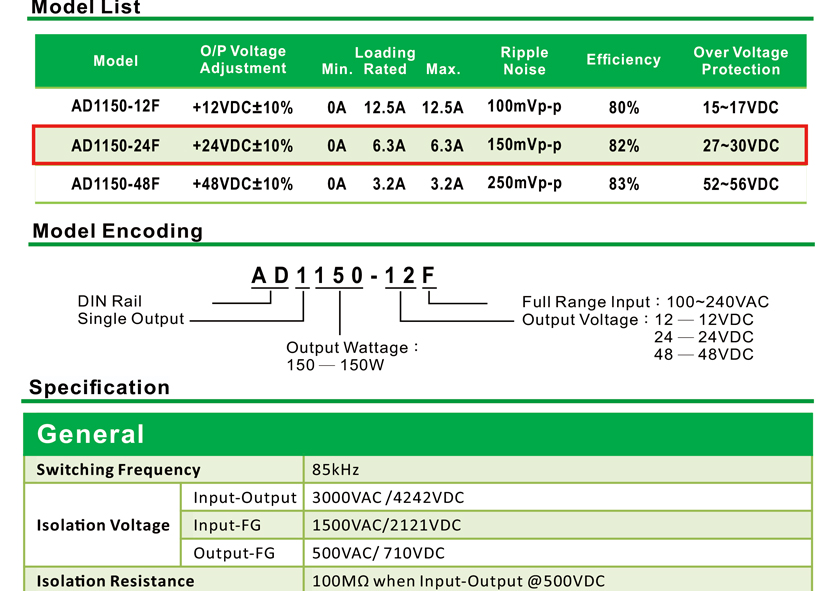Click the DIN Rail label

pyautogui.click(x=110, y=301)
